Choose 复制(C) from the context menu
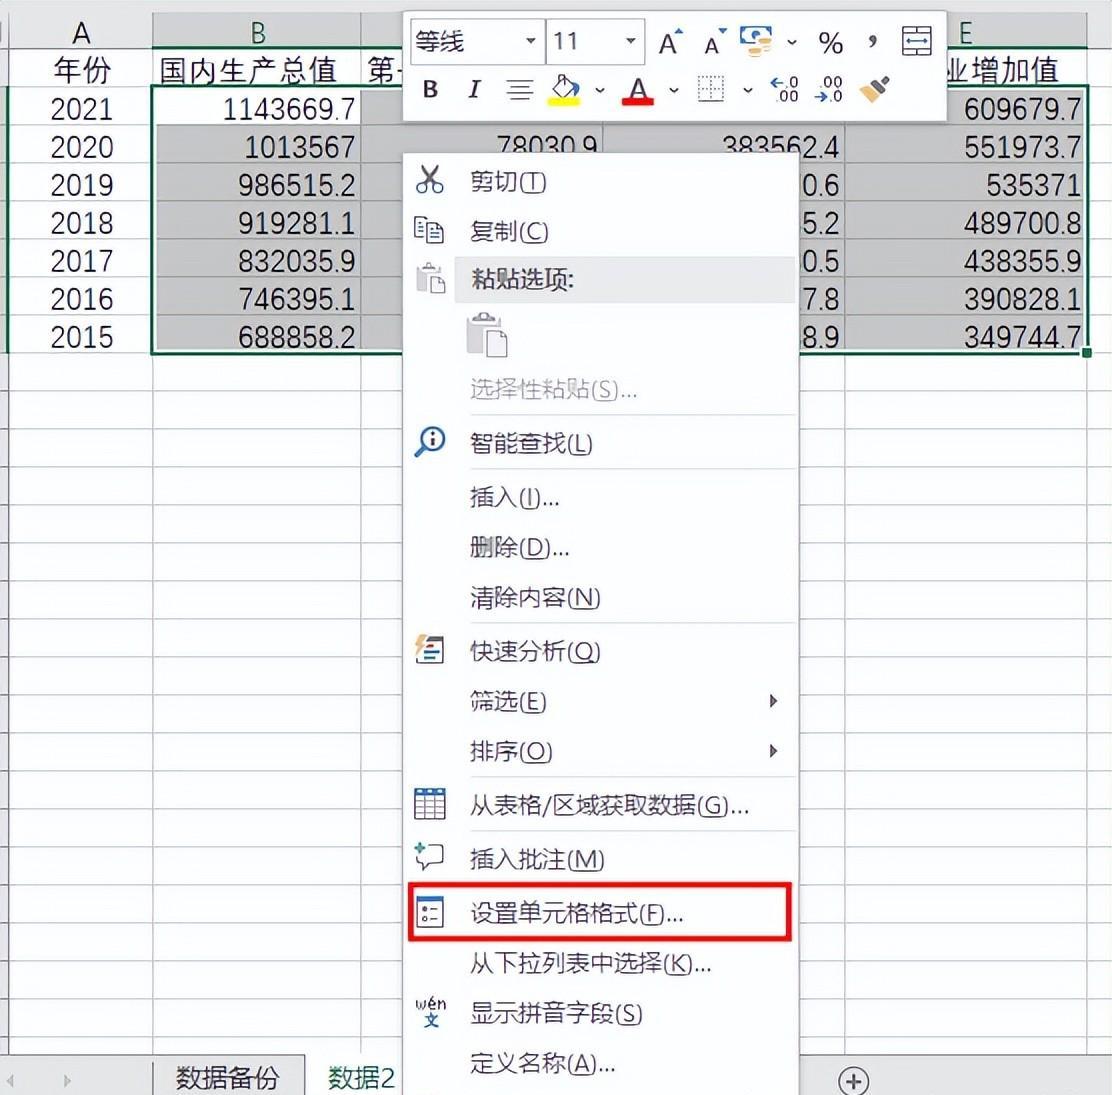The width and height of the screenshot is (1112, 1095). pos(601,231)
